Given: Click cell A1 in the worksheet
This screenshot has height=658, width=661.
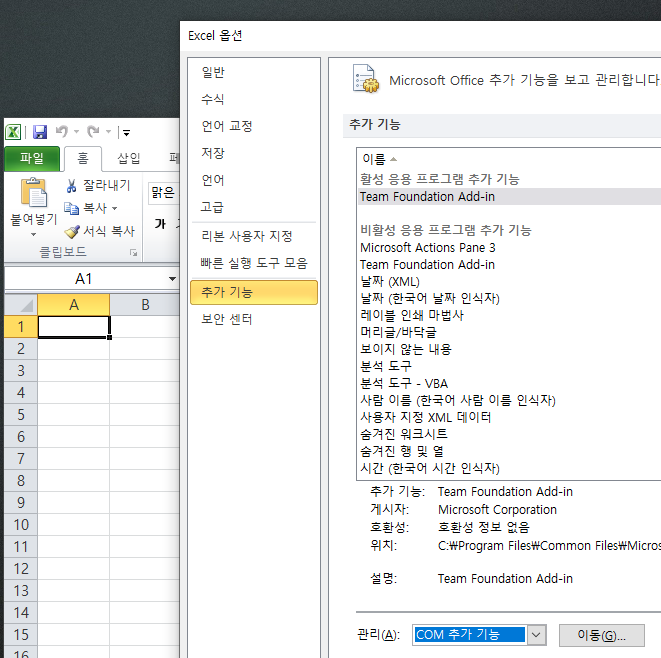Looking at the screenshot, I should 74,327.
